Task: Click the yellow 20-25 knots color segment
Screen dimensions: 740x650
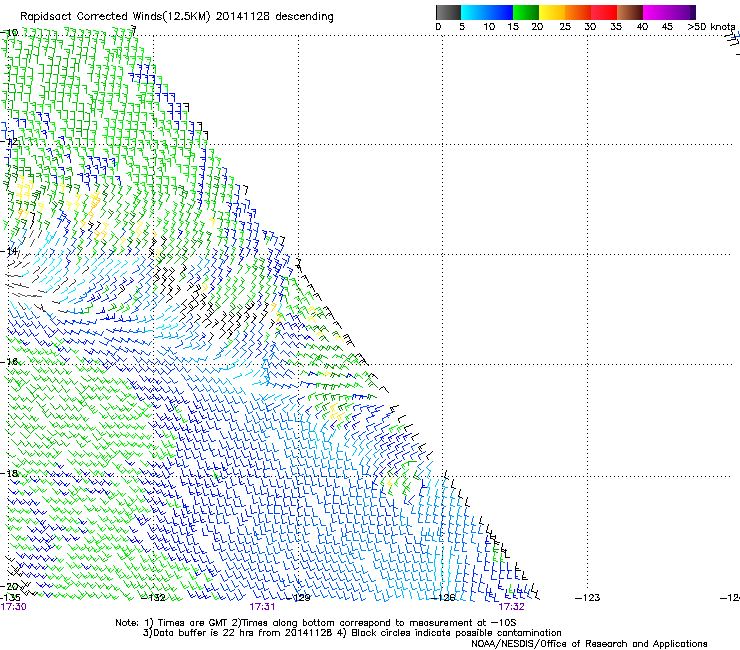Action: pyautogui.click(x=552, y=12)
